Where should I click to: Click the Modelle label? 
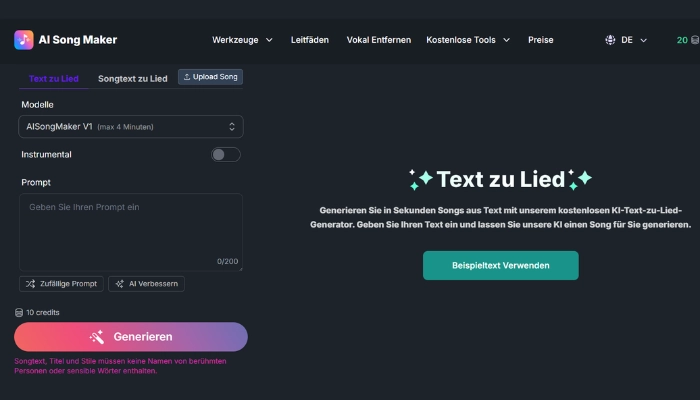pyautogui.click(x=38, y=104)
